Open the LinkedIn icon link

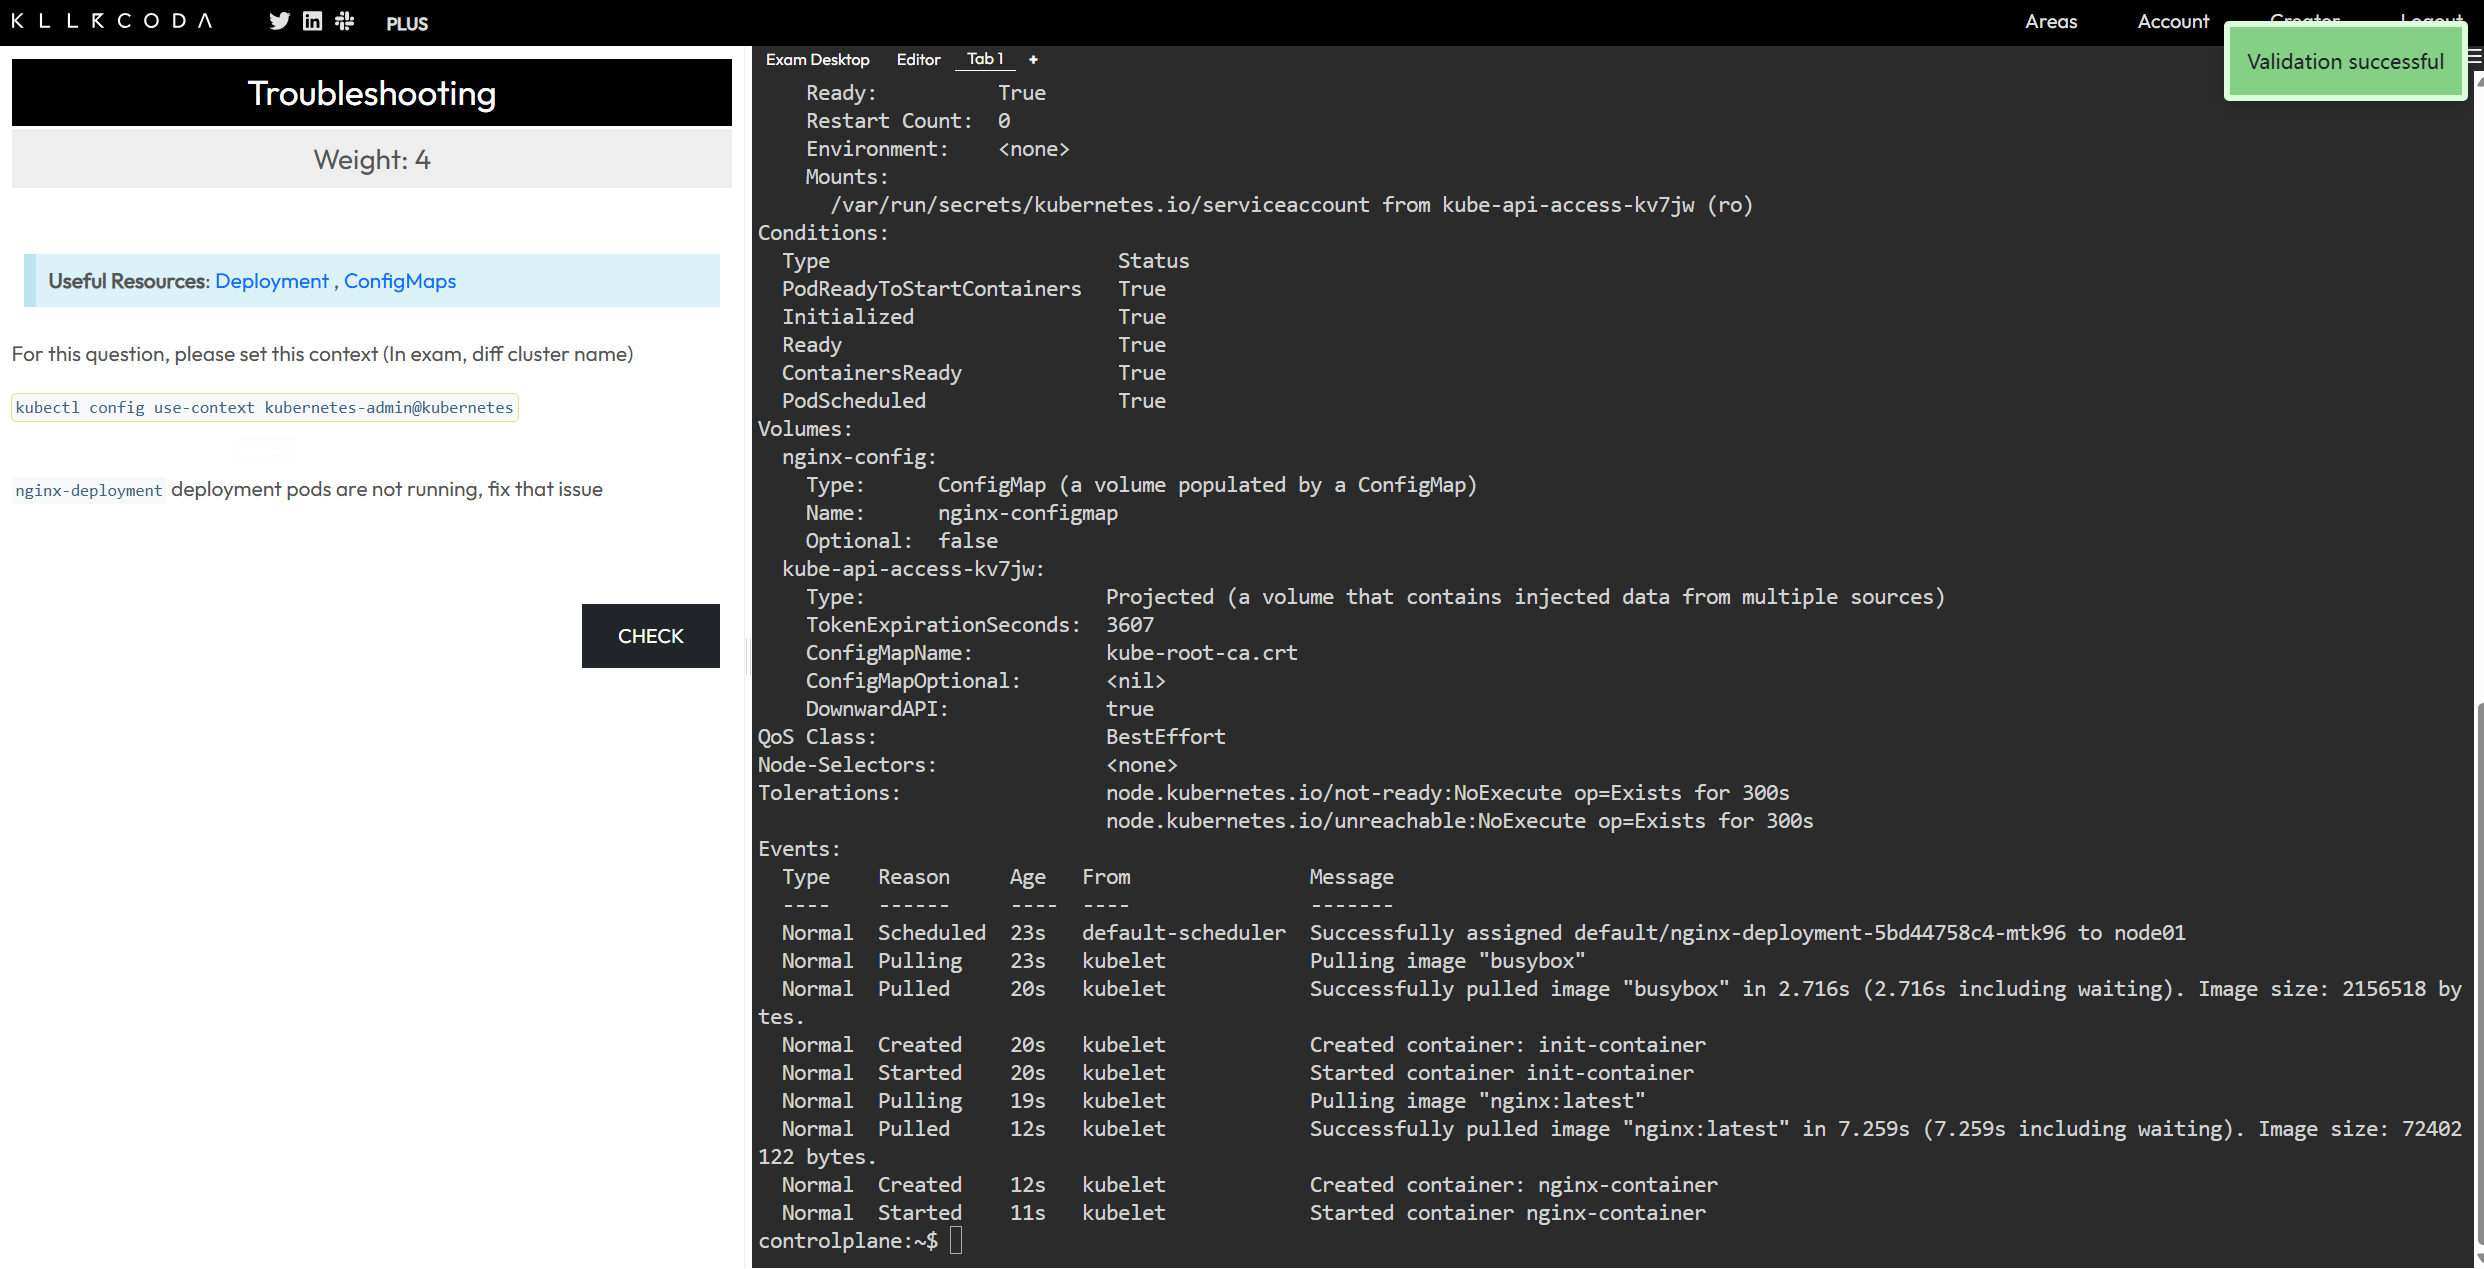pos(312,21)
